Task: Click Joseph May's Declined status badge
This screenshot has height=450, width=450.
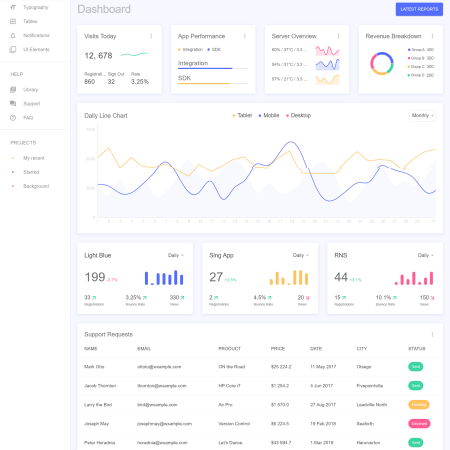Action: pos(419,424)
